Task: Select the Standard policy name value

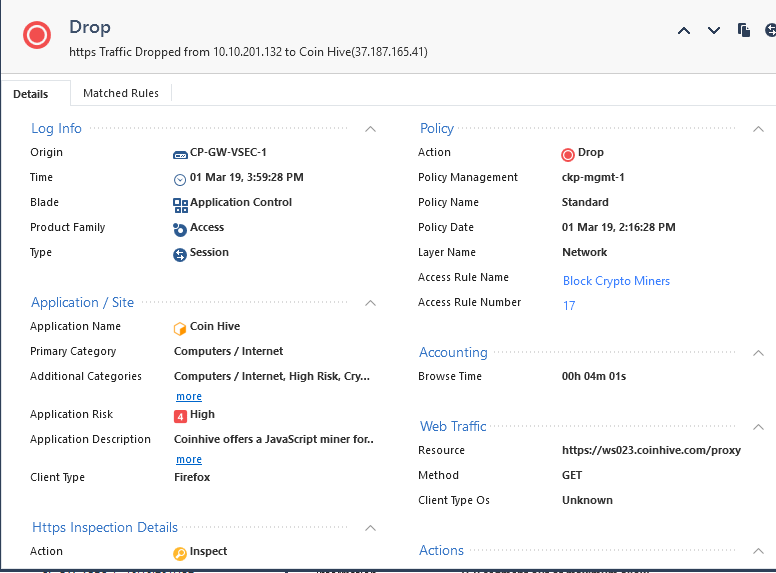Action: 585,202
